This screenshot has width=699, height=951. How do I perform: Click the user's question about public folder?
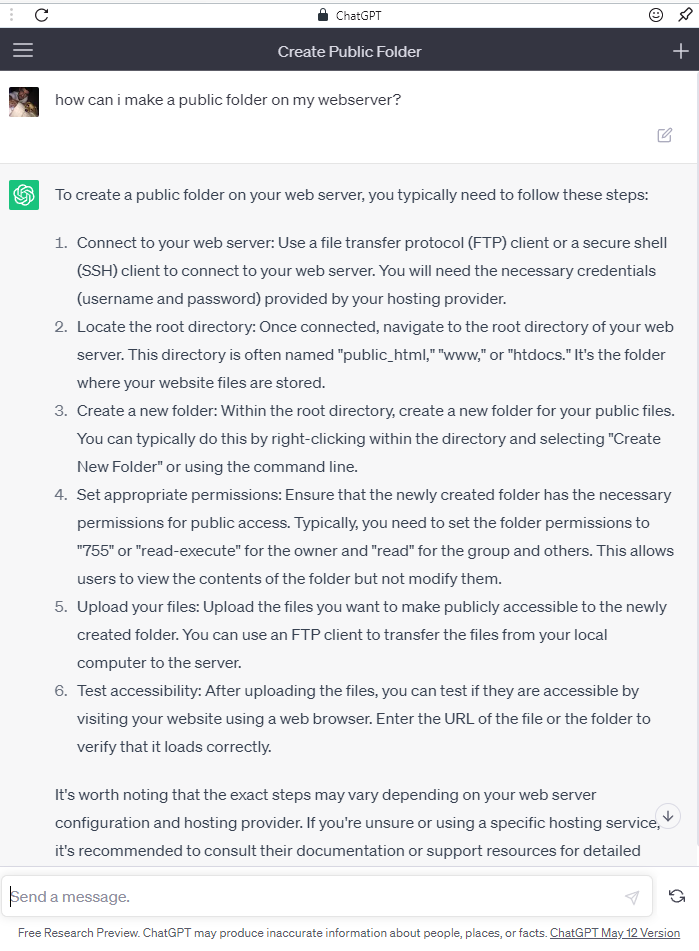coord(228,100)
